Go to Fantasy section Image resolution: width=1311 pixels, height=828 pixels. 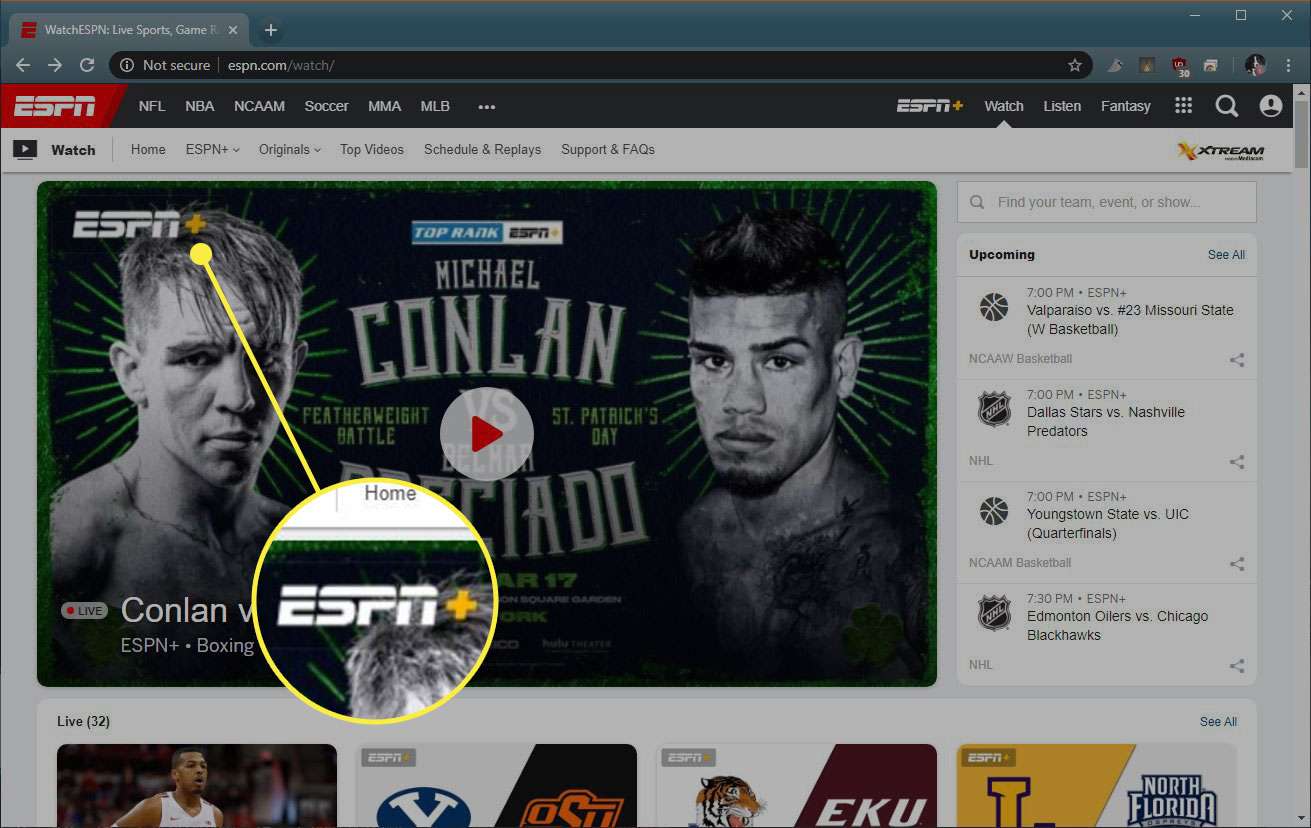pos(1126,106)
